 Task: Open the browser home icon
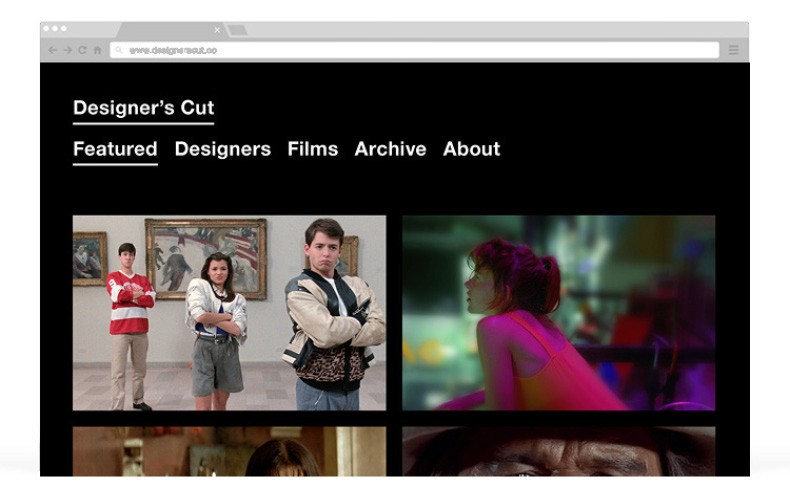point(98,50)
